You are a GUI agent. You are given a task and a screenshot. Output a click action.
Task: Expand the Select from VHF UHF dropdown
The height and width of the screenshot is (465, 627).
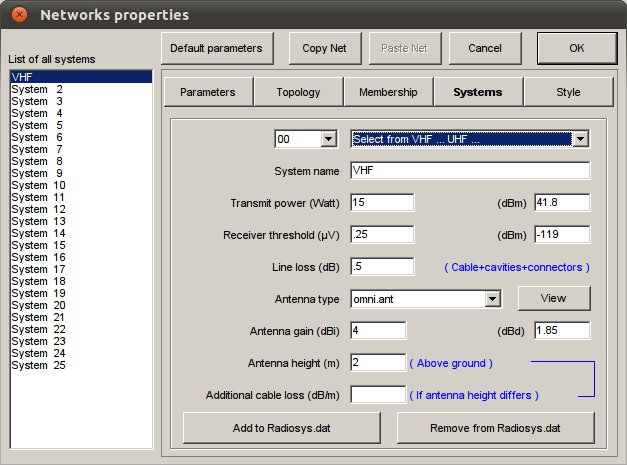579,139
